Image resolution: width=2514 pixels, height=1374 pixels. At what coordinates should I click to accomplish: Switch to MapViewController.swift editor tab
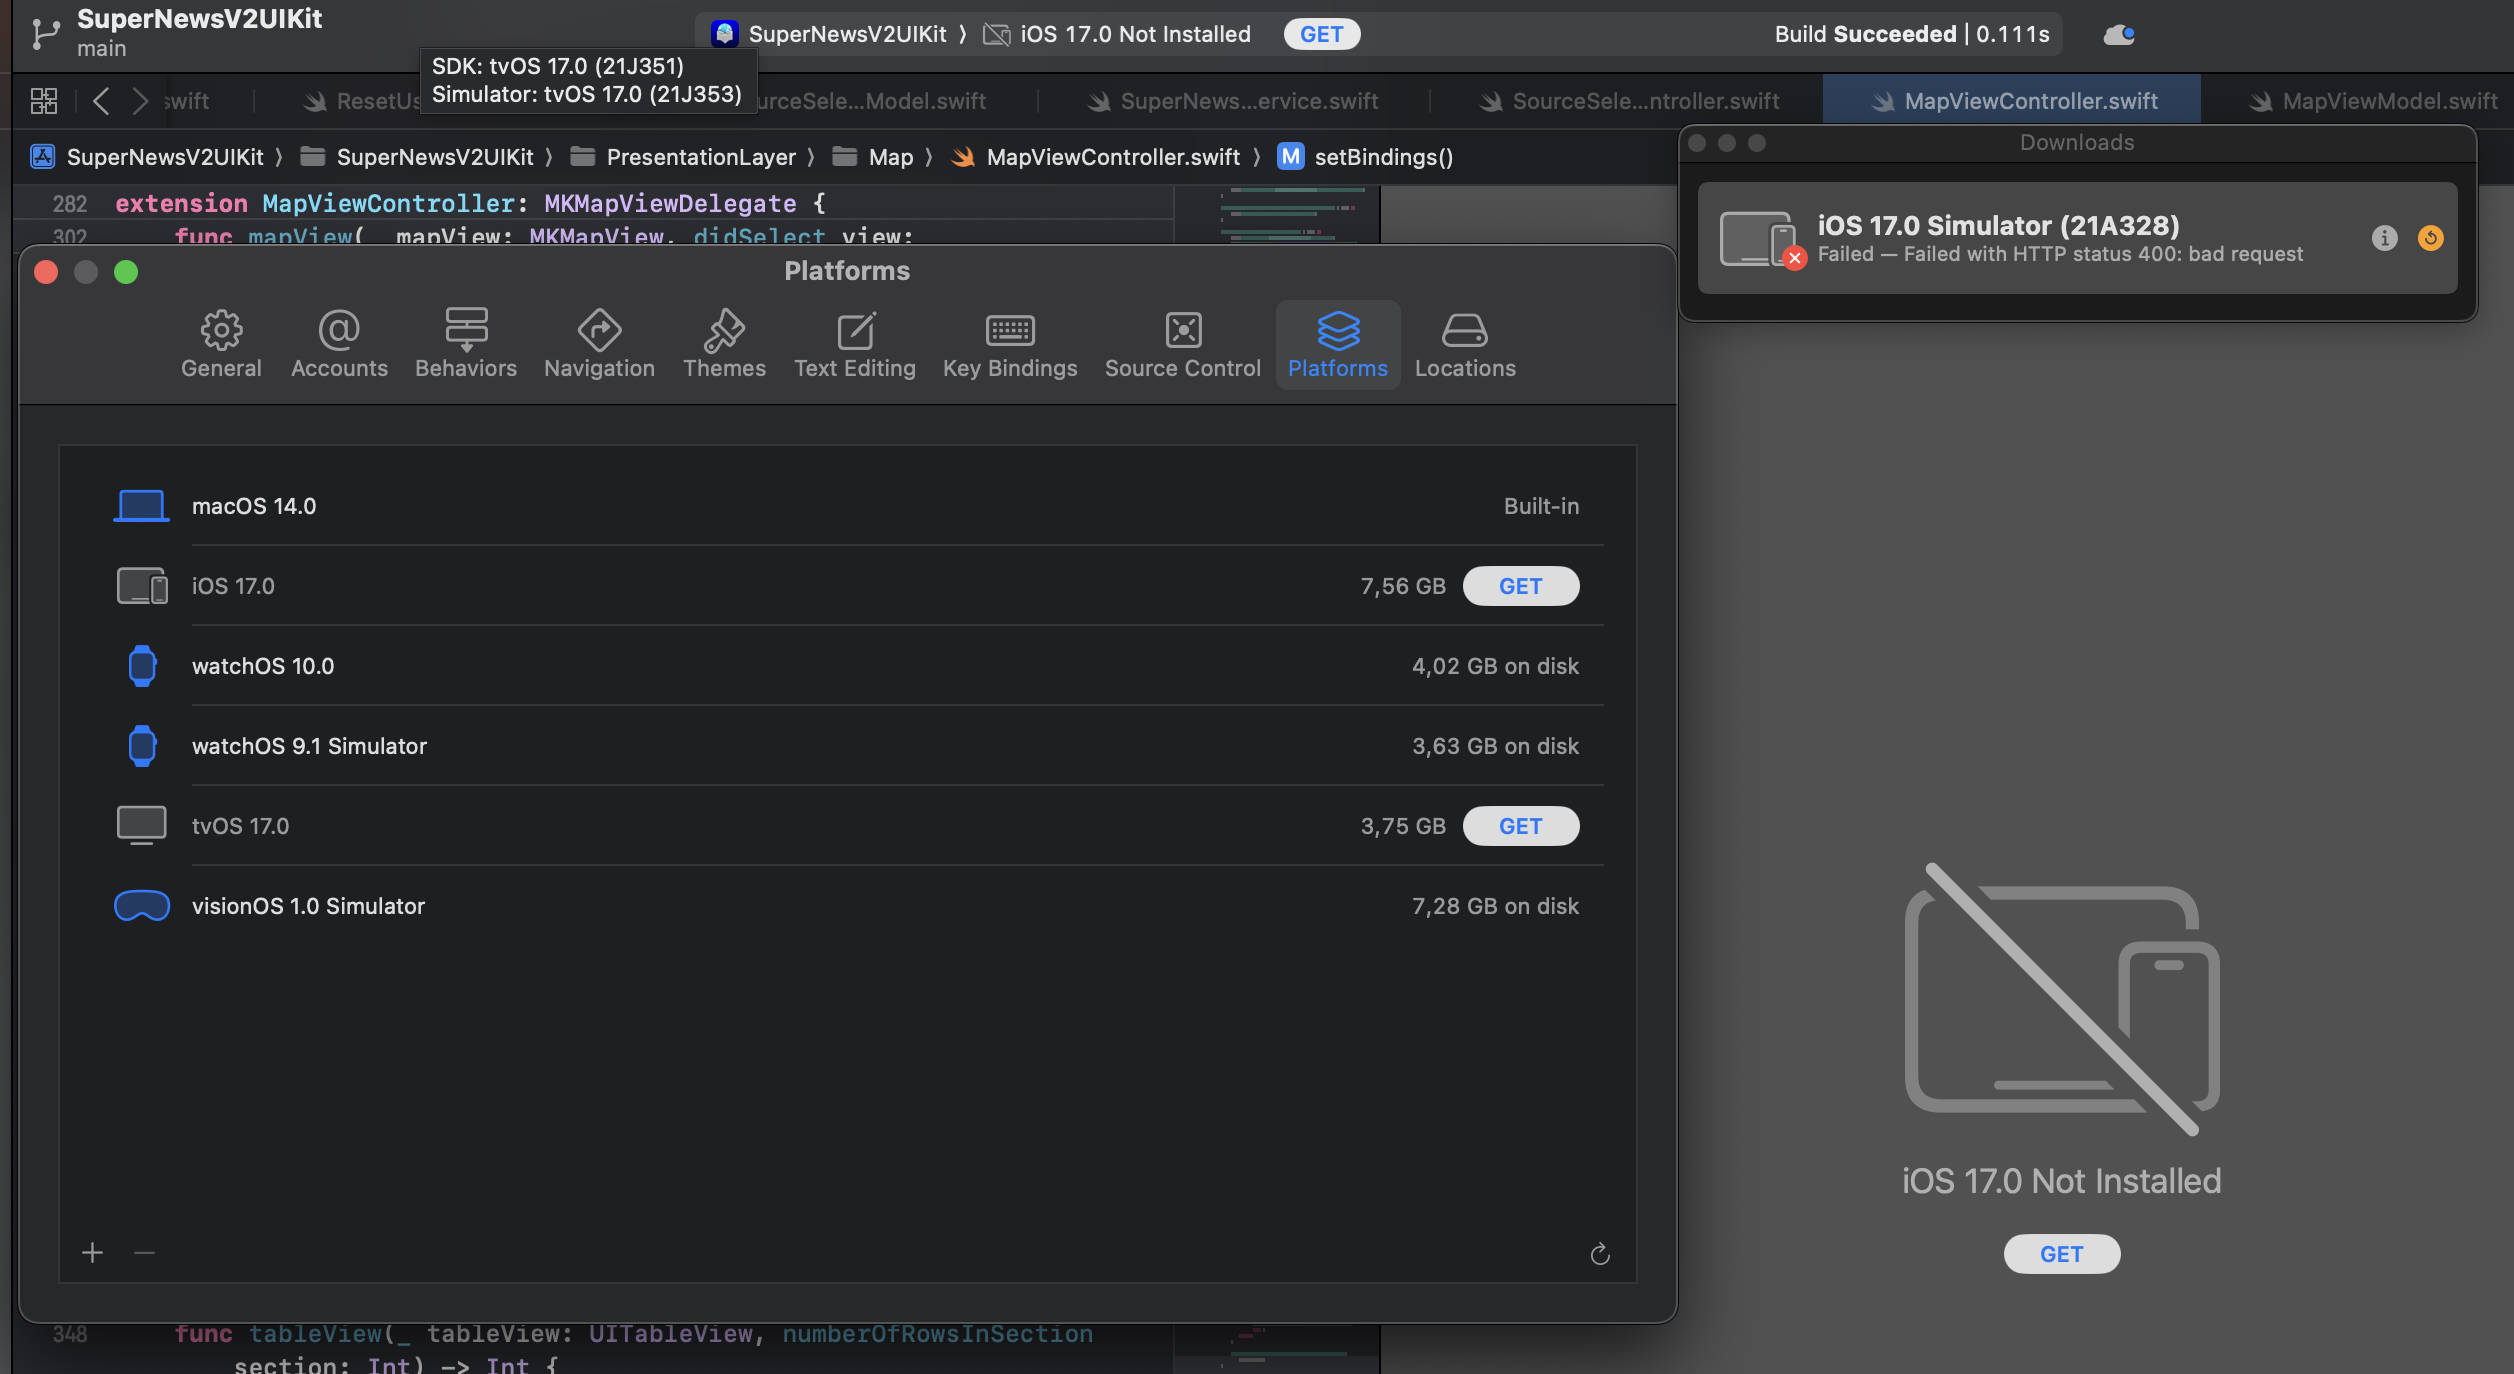pos(2012,101)
